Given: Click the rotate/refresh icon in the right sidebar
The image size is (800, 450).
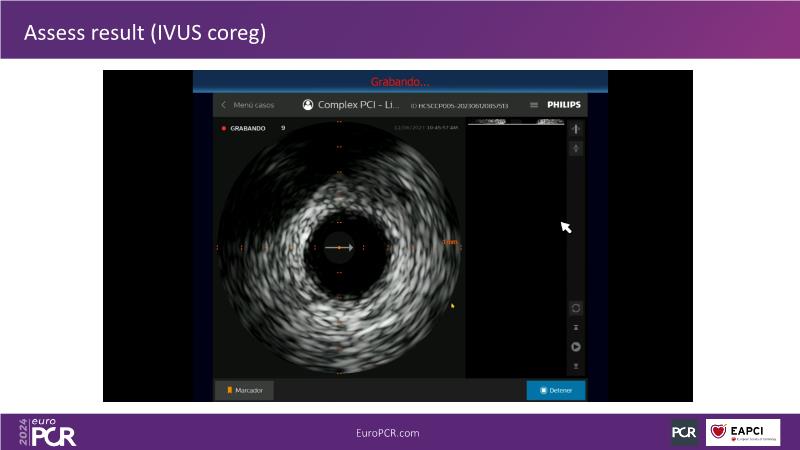Looking at the screenshot, I should 576,308.
